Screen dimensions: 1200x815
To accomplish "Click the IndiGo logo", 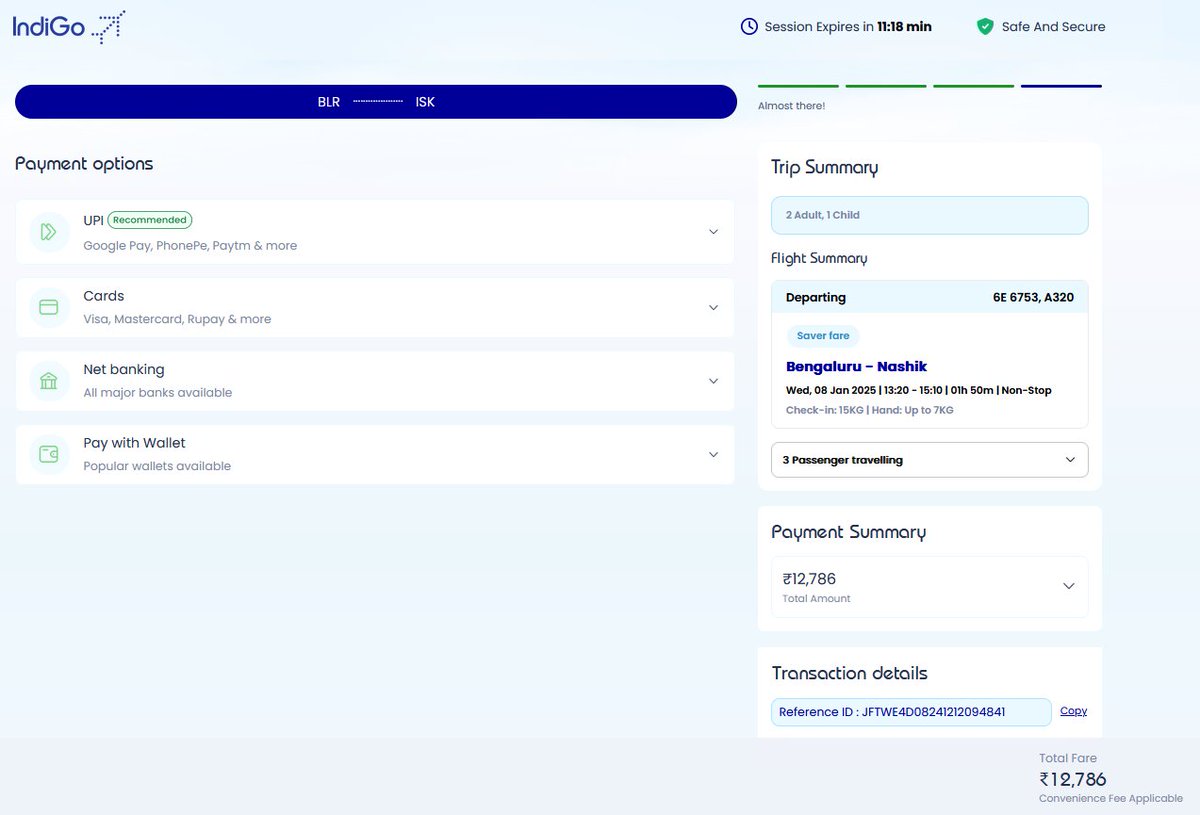I will tap(68, 26).
